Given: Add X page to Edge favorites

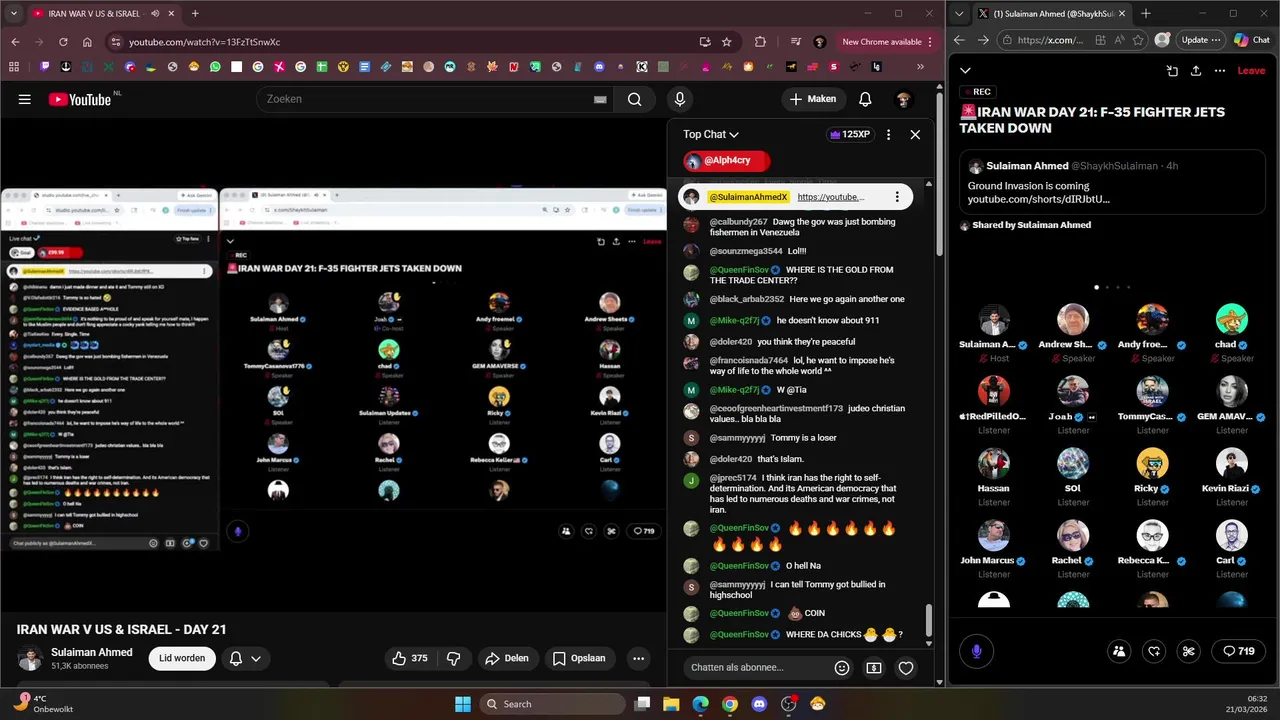Looking at the screenshot, I should (1140, 40).
